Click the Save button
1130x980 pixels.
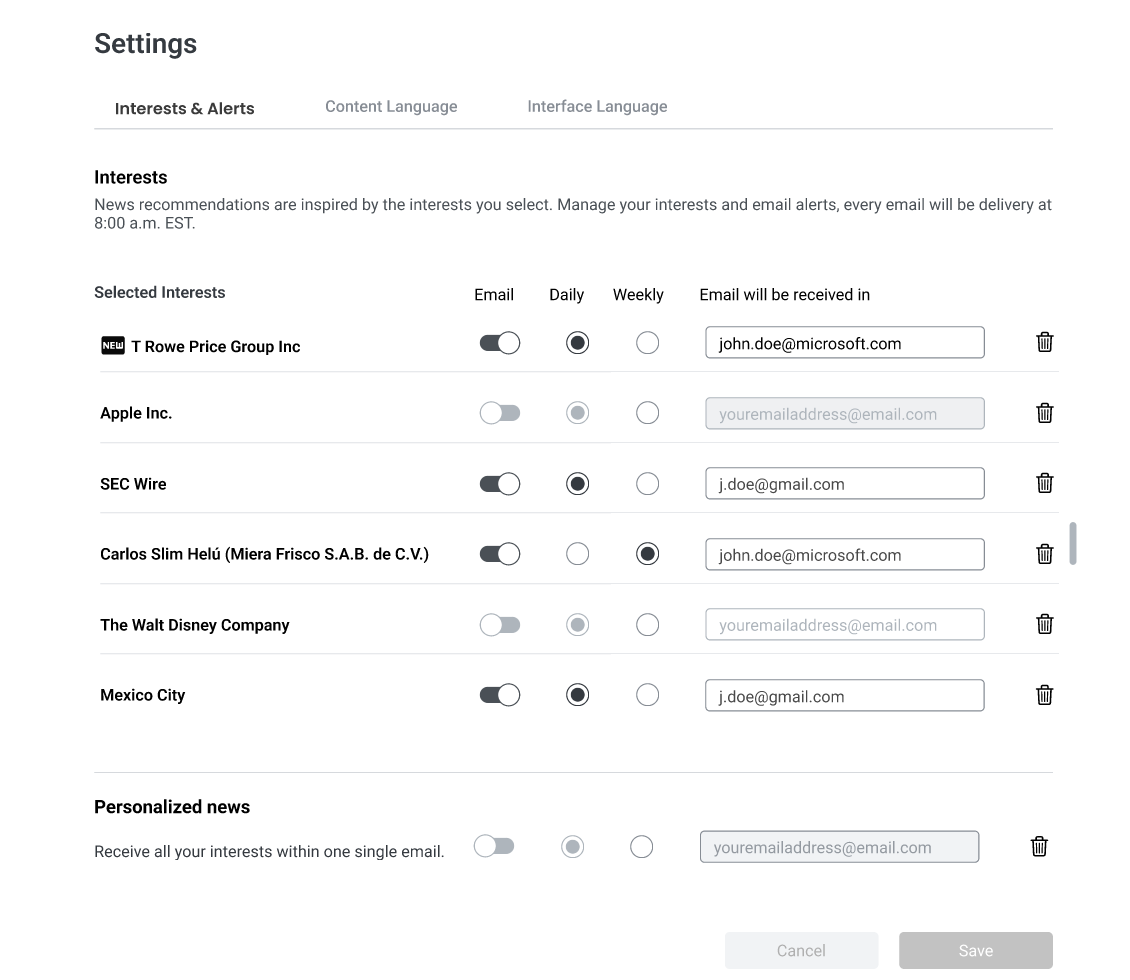[975, 951]
